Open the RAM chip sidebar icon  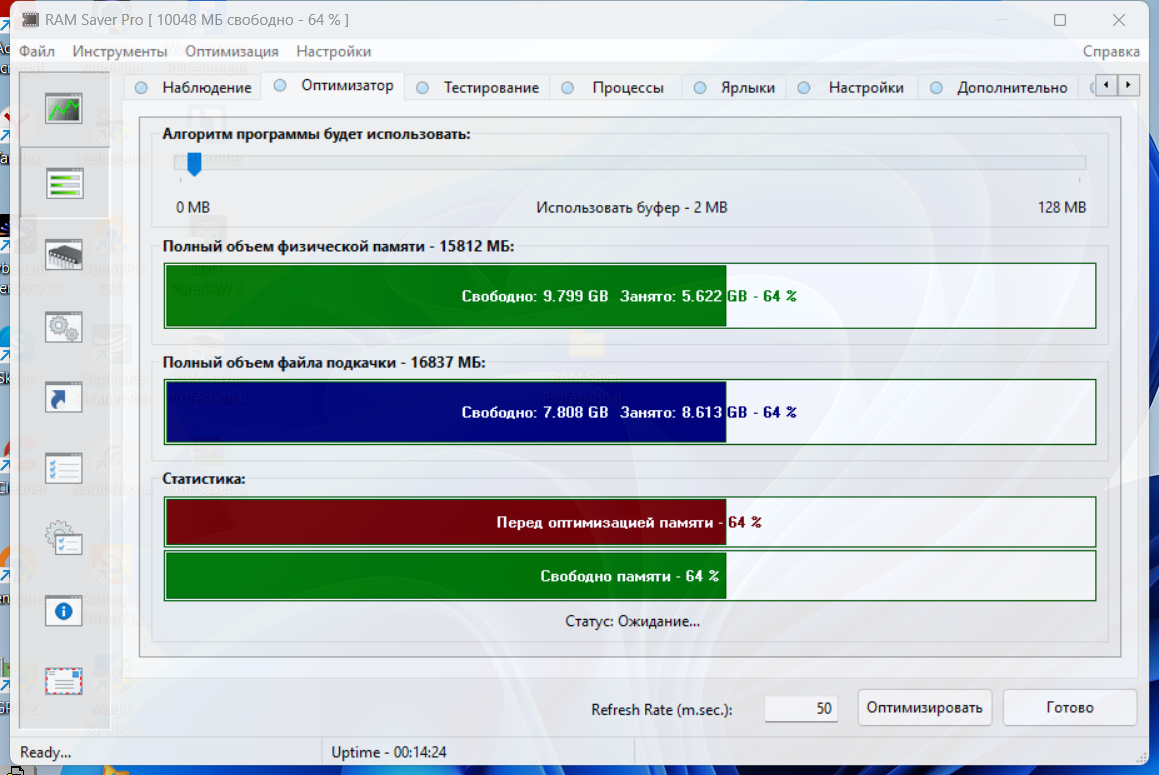tap(64, 255)
